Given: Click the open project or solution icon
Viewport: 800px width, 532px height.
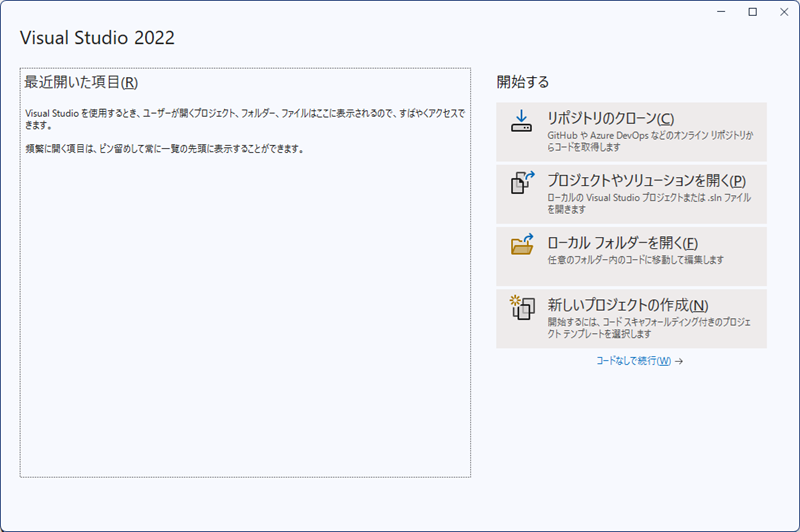Looking at the screenshot, I should click(522, 183).
